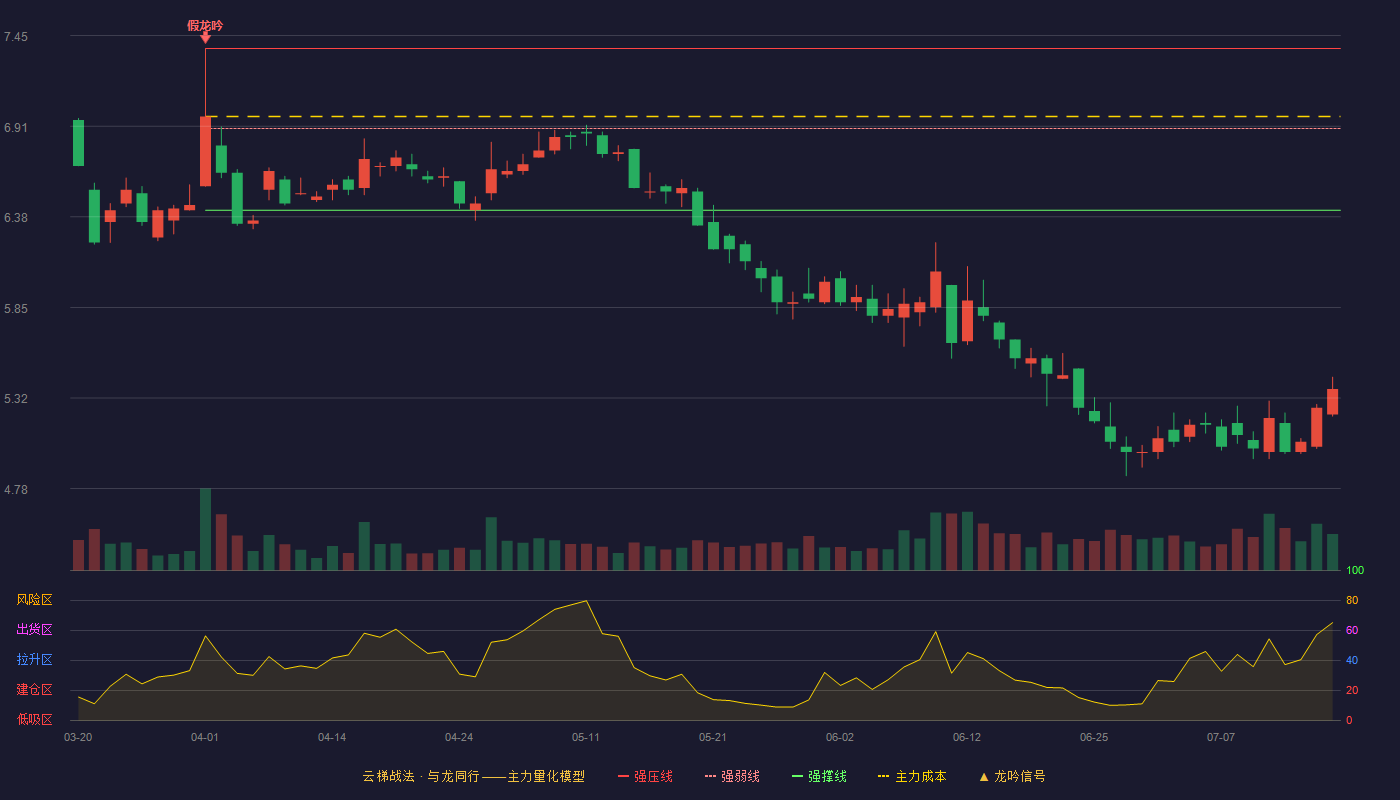Toggle the 强撑线 legend item
The width and height of the screenshot is (1400, 800).
pyautogui.click(x=819, y=776)
